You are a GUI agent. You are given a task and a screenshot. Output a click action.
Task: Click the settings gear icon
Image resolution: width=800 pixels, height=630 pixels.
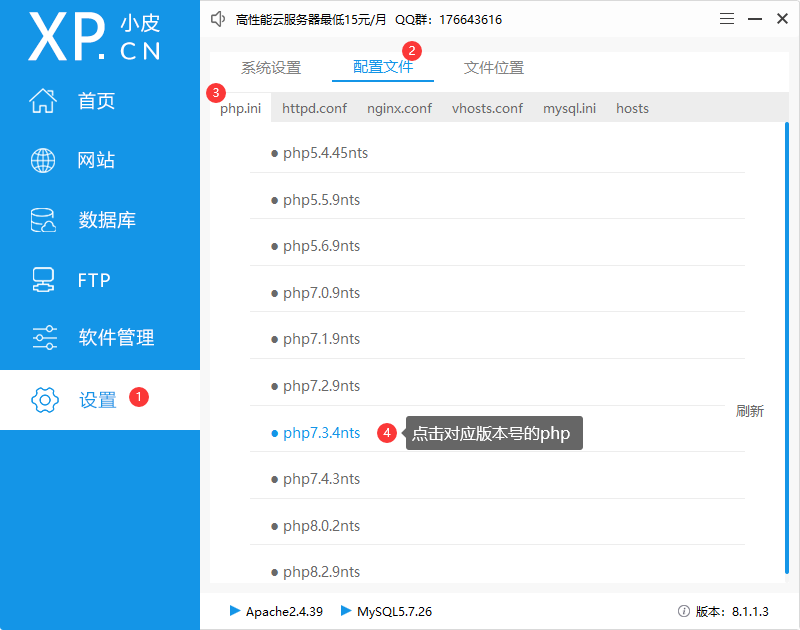[45, 399]
